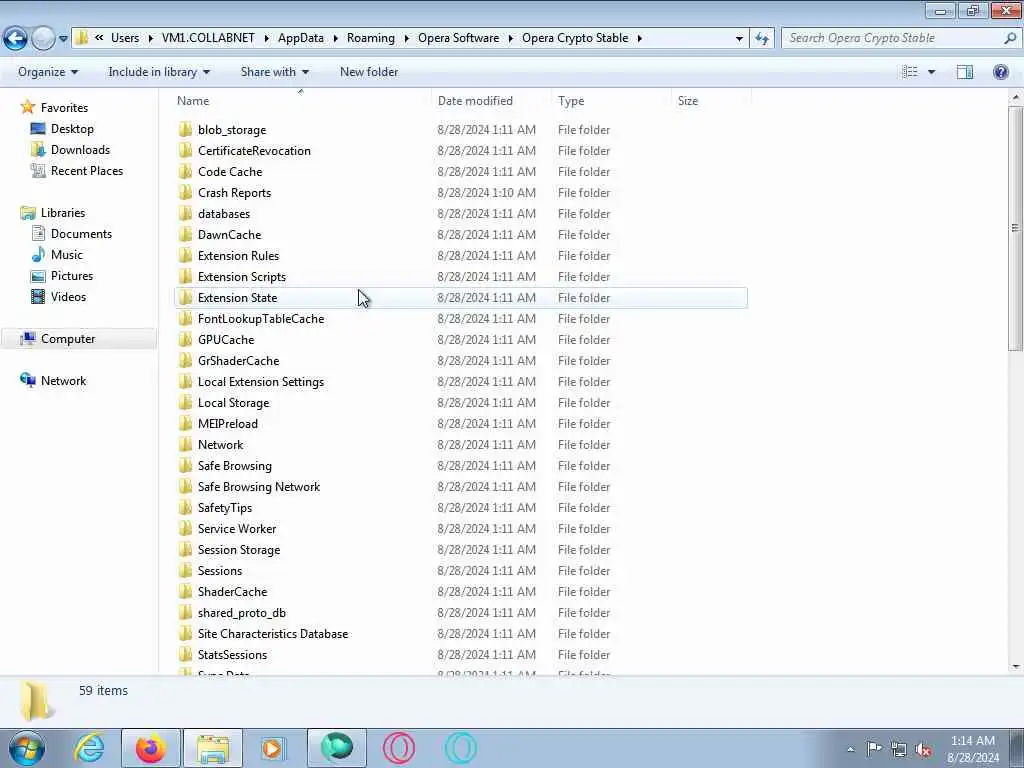1024x768 pixels.
Task: Expand the arrow after AppData breadcrumb
Action: pos(336,39)
